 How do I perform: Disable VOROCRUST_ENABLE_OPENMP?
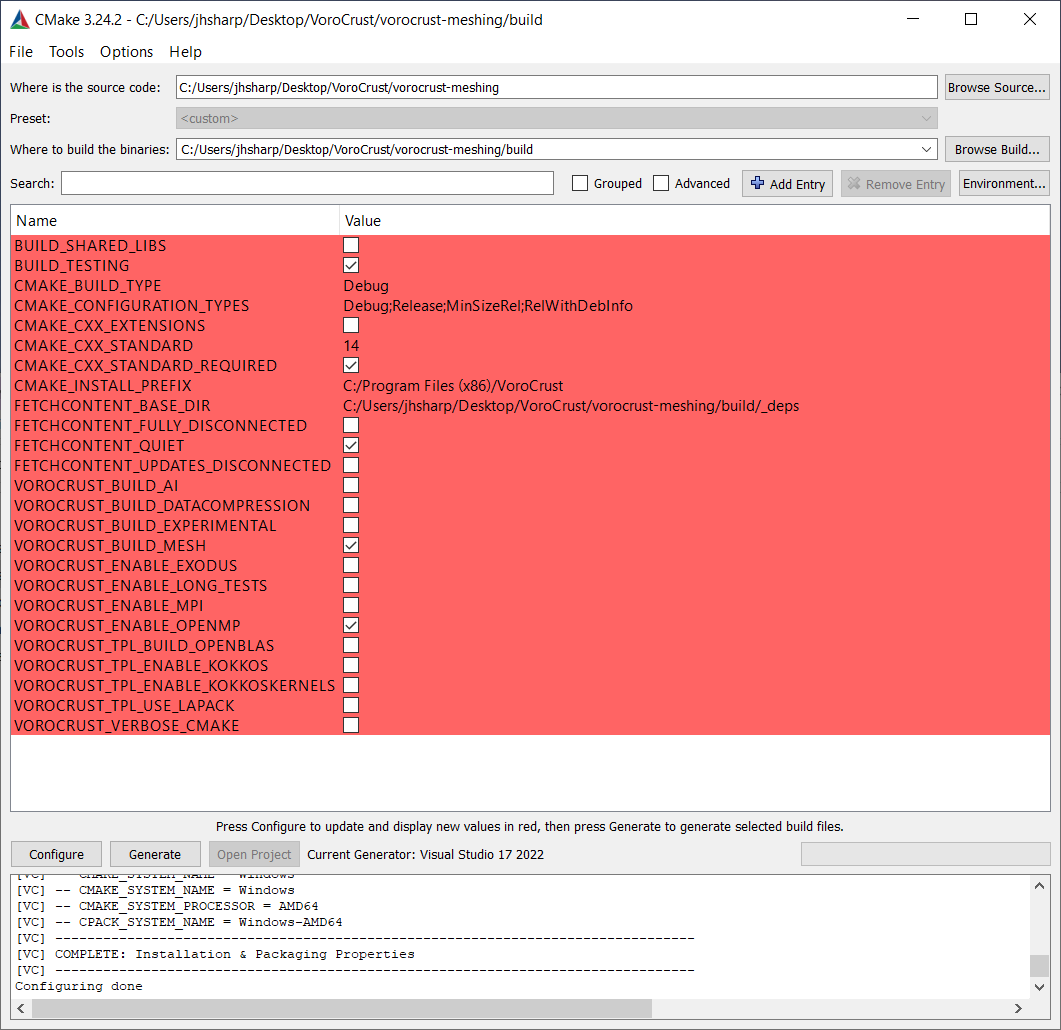click(350, 625)
